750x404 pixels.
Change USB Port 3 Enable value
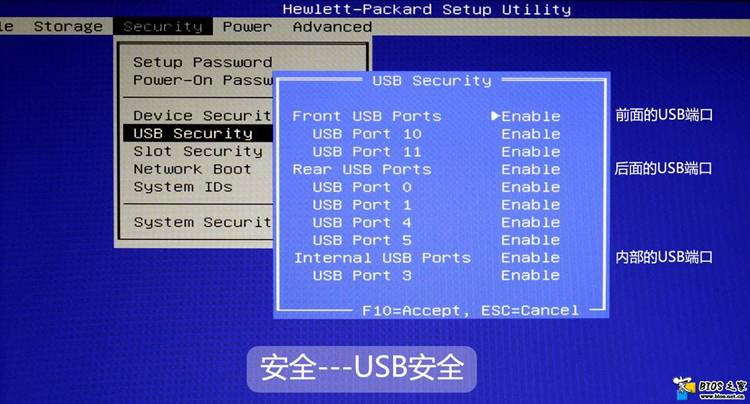coord(530,275)
